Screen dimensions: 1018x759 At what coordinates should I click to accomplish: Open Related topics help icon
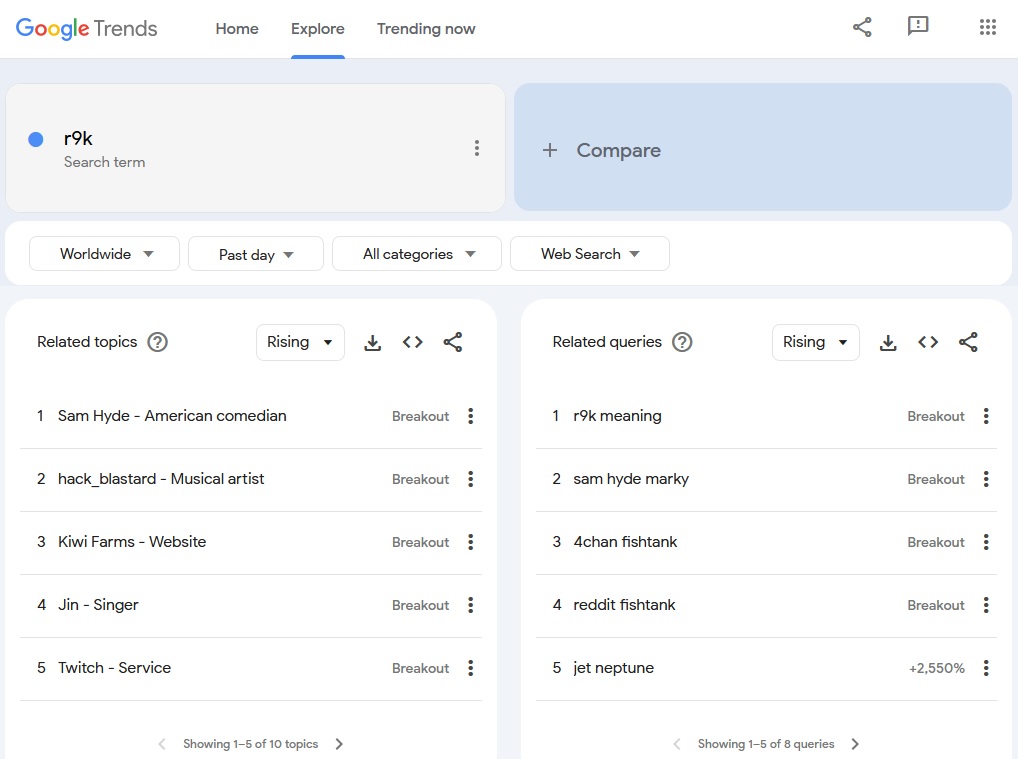(157, 342)
